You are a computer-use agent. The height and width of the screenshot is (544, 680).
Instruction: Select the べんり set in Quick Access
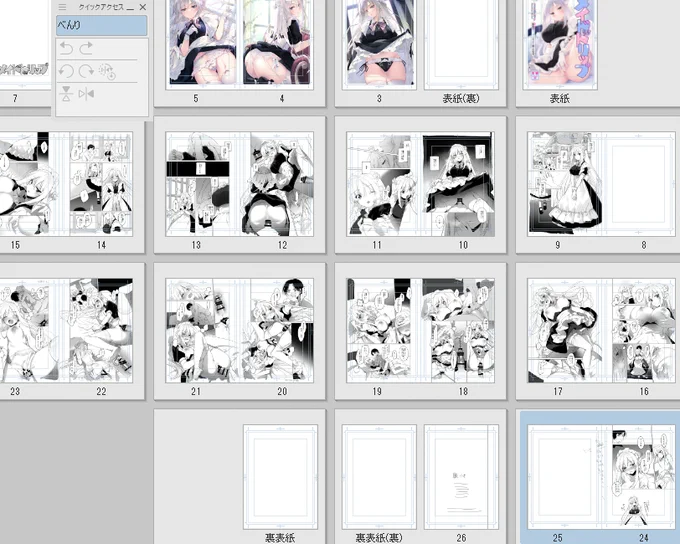101,25
